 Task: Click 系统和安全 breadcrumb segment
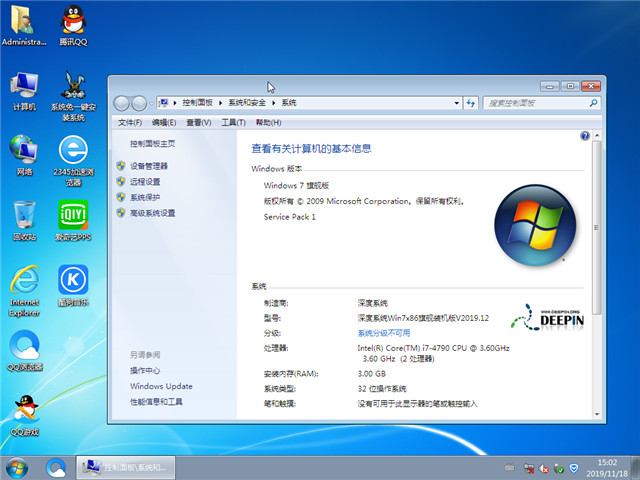247,103
